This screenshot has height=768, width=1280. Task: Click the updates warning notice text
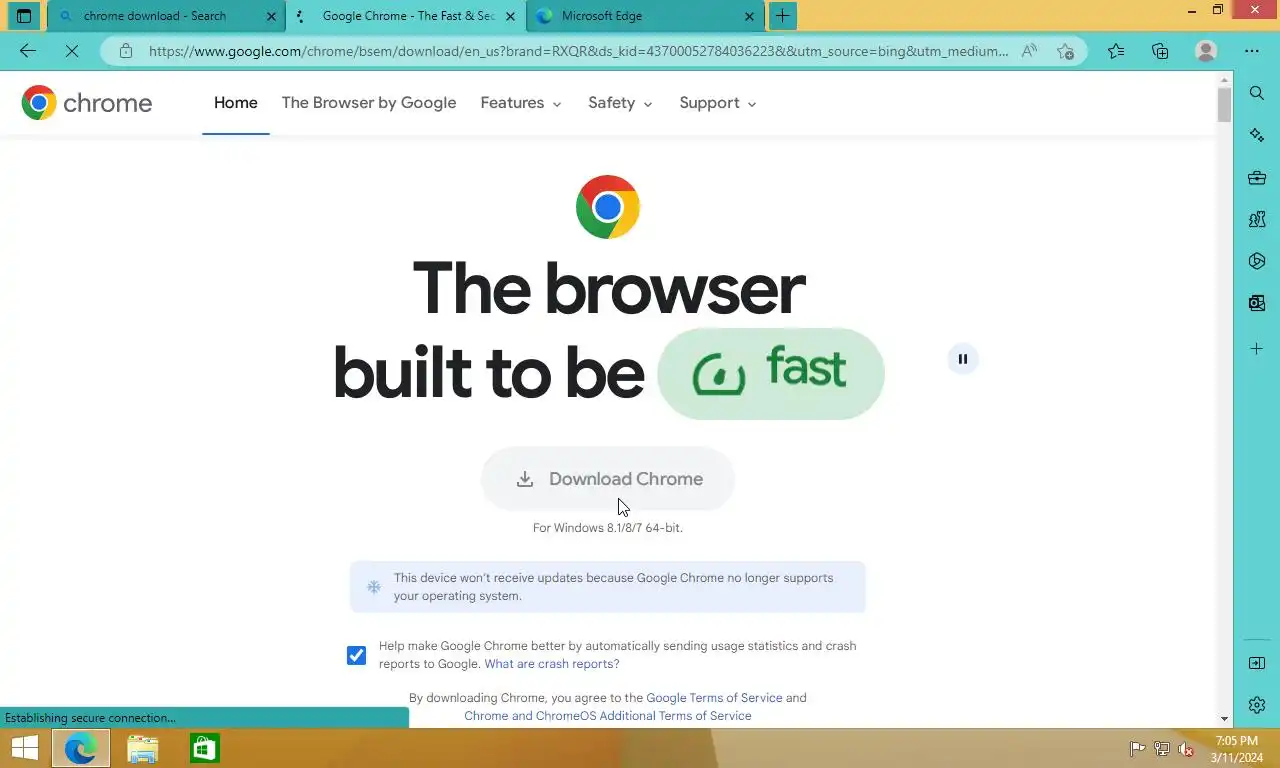coord(613,587)
